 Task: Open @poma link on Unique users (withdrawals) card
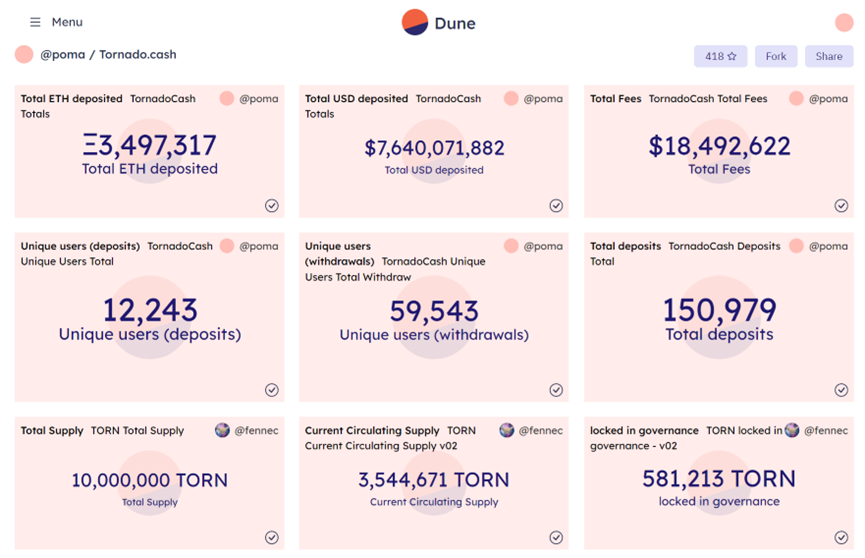coord(543,246)
